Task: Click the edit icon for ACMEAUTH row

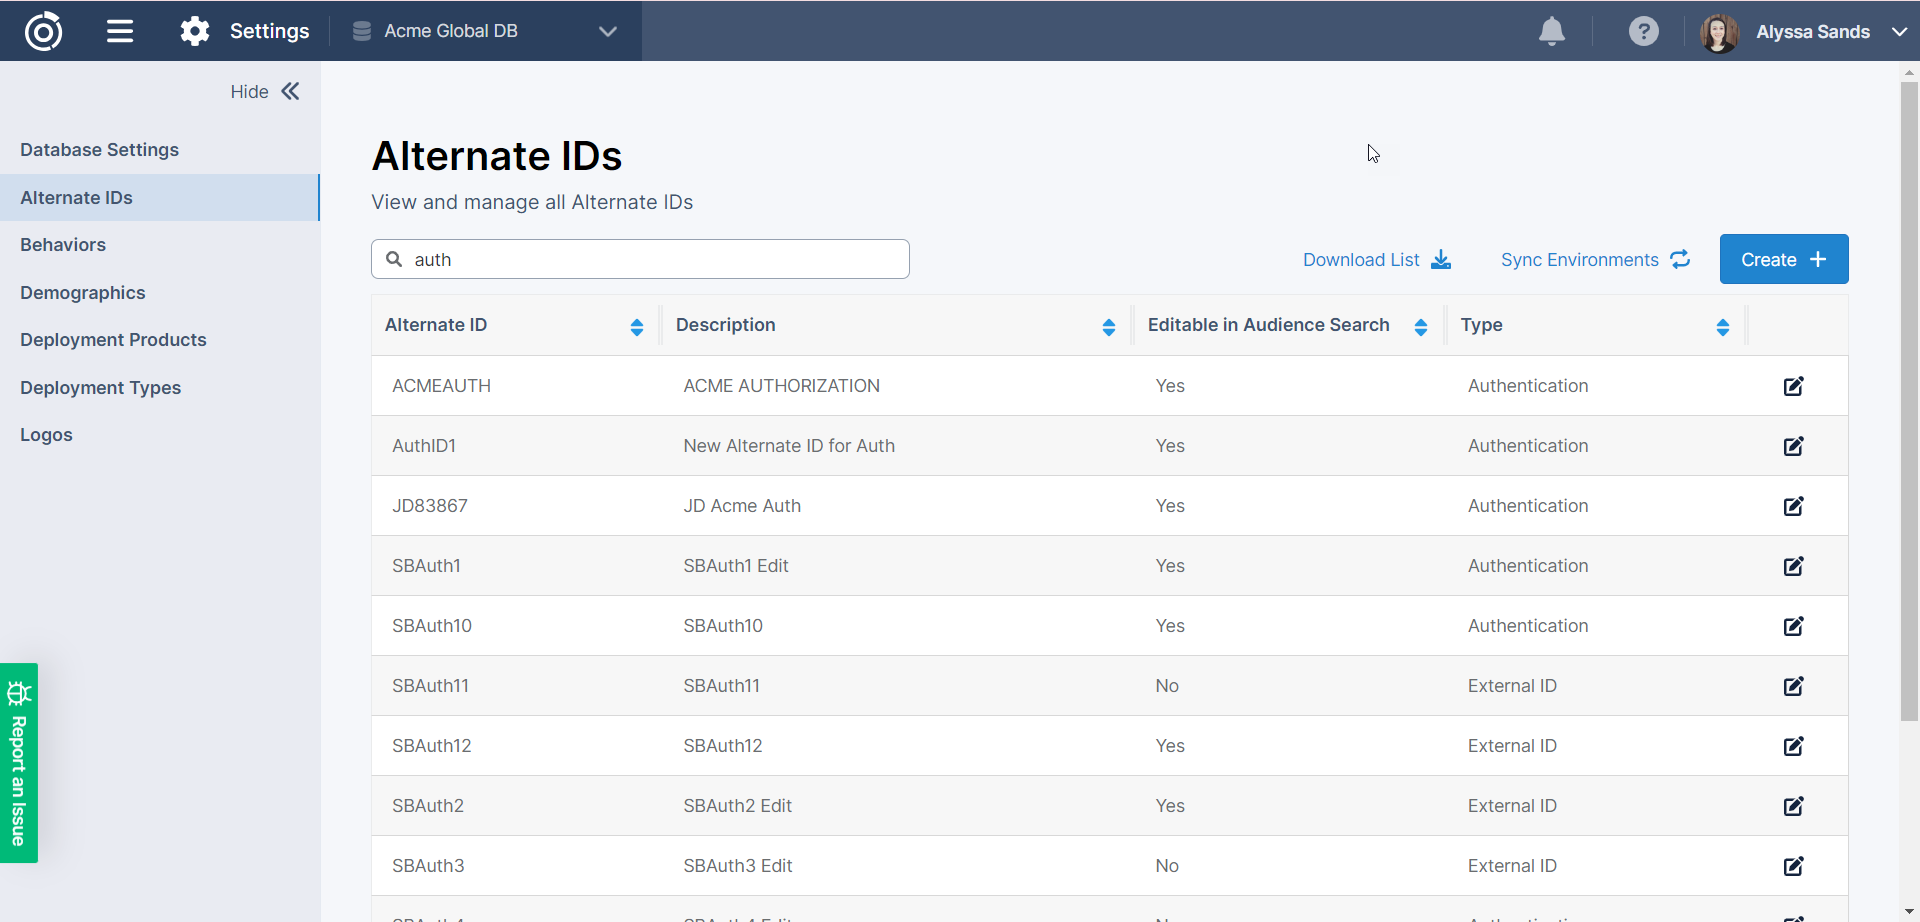Action: tap(1793, 386)
